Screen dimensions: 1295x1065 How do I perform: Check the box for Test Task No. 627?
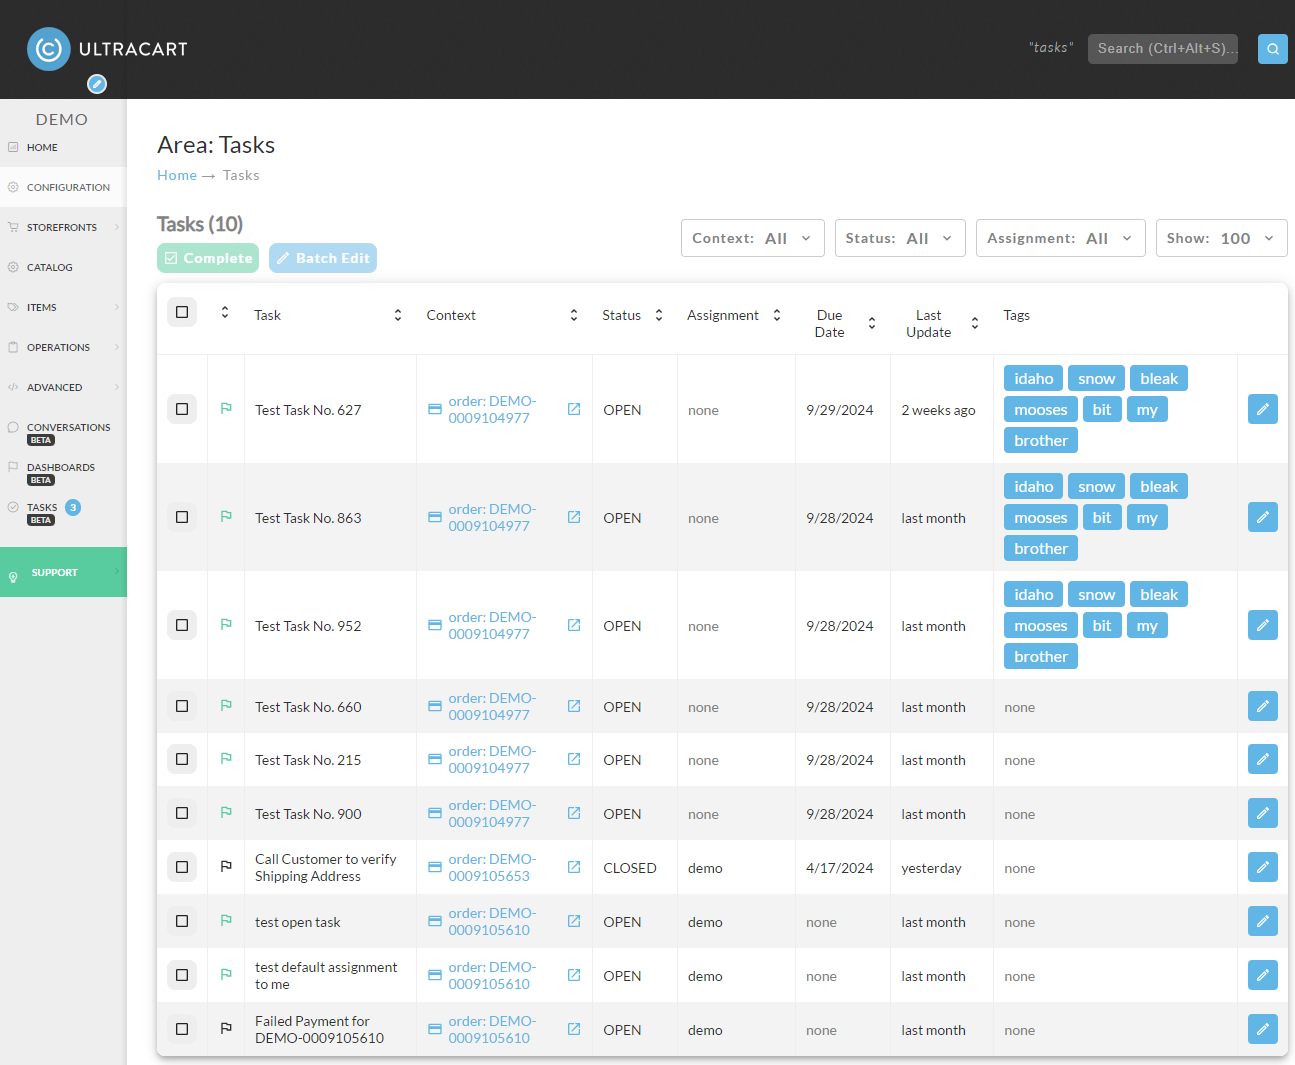(x=182, y=409)
